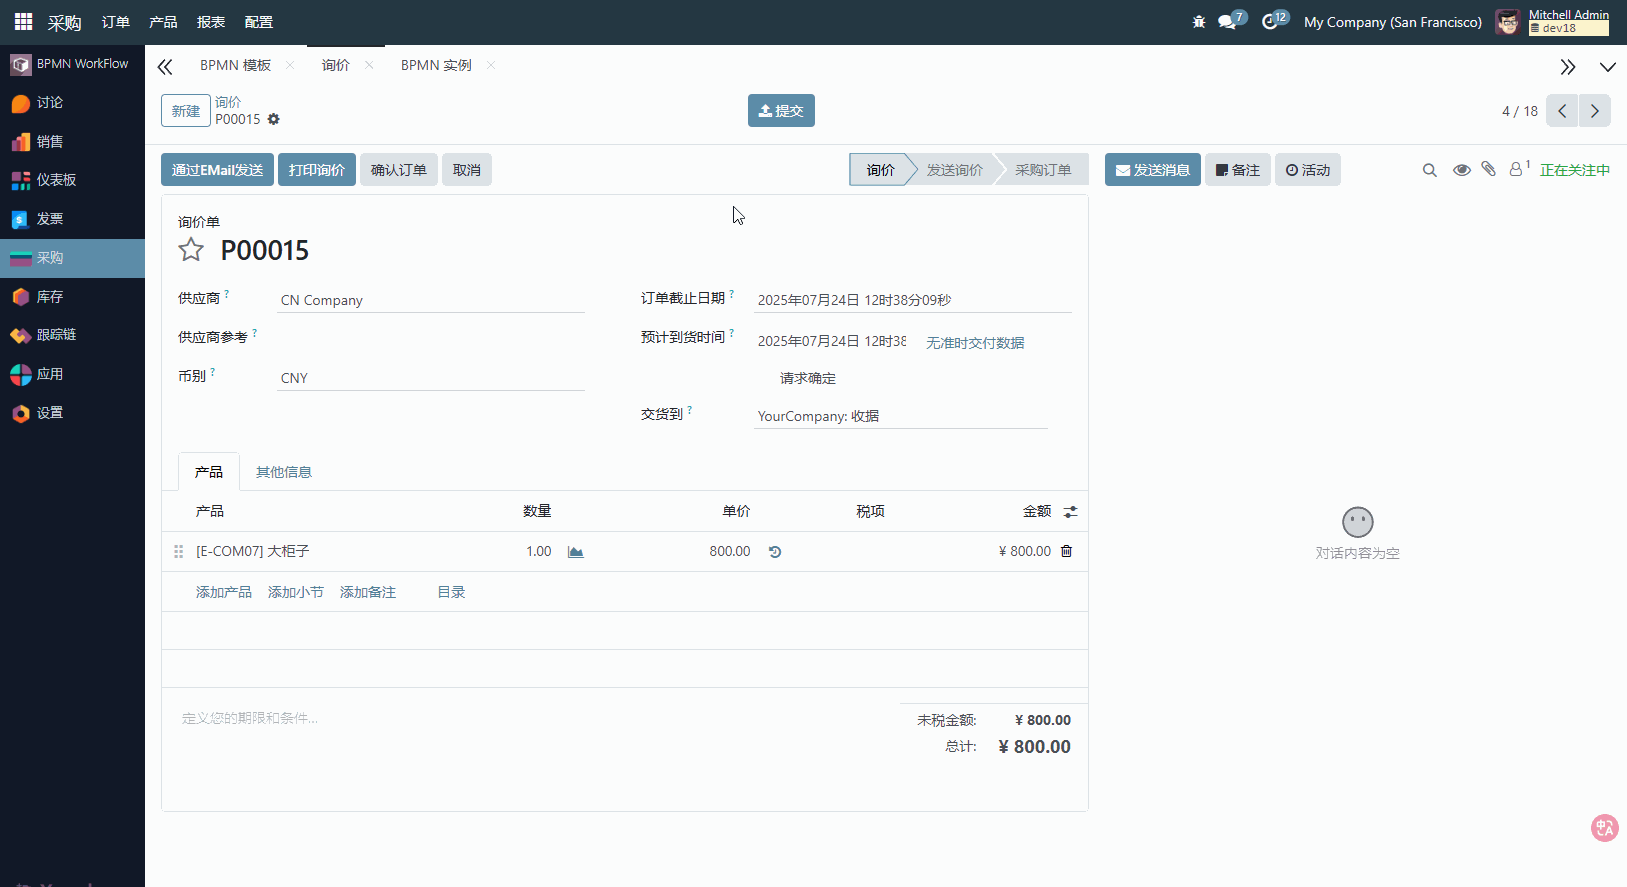Click the unit price history refresh icon
The width and height of the screenshot is (1627, 887).
[x=775, y=552]
